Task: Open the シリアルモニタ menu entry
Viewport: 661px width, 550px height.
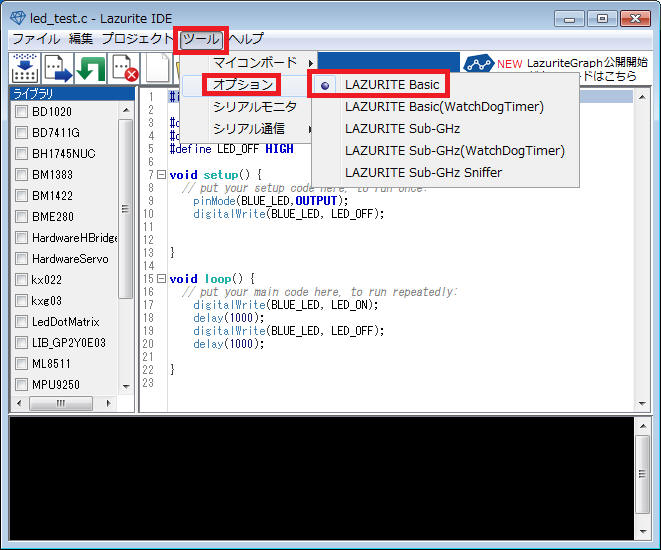Action: 255,107
